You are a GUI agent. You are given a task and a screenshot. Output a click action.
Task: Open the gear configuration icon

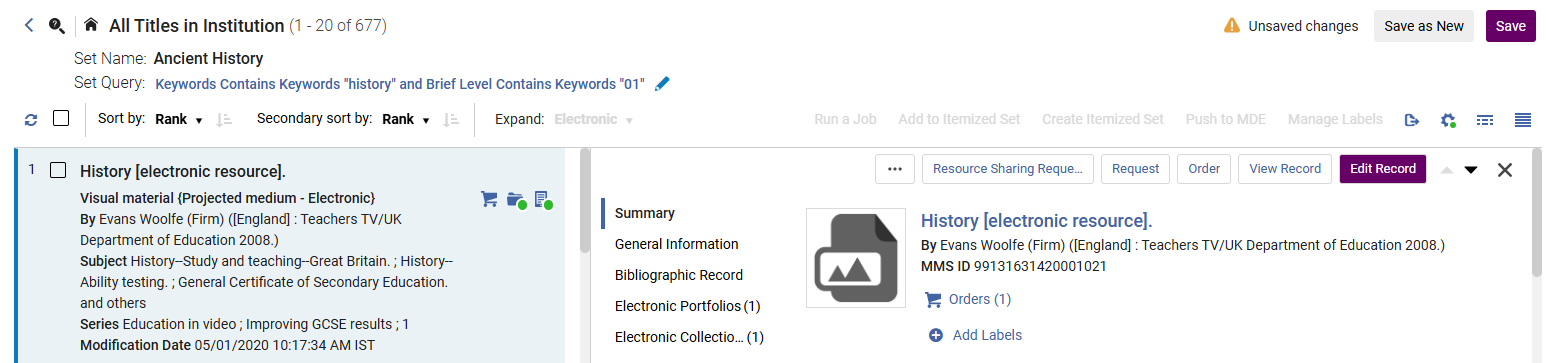pos(1448,120)
